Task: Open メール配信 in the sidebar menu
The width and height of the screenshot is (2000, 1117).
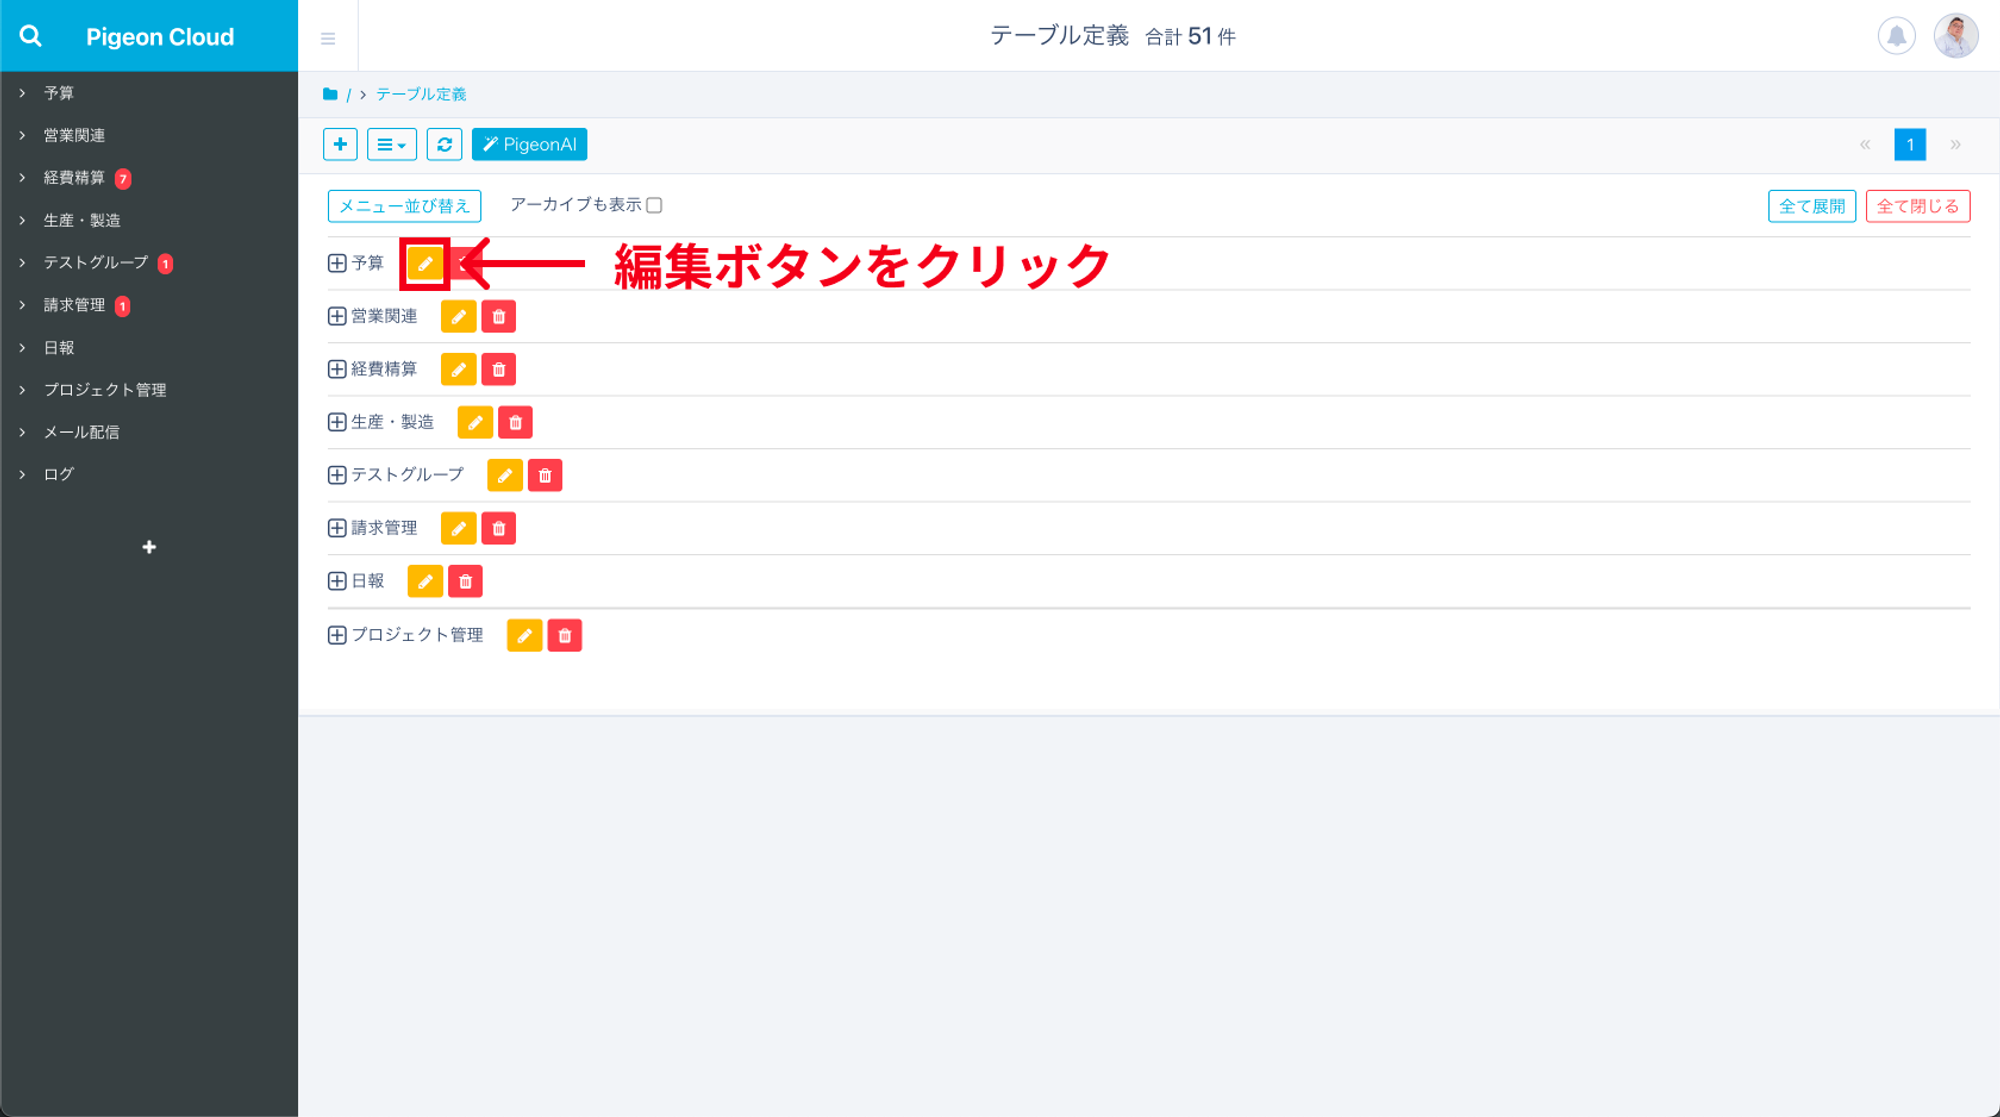Action: click(81, 432)
